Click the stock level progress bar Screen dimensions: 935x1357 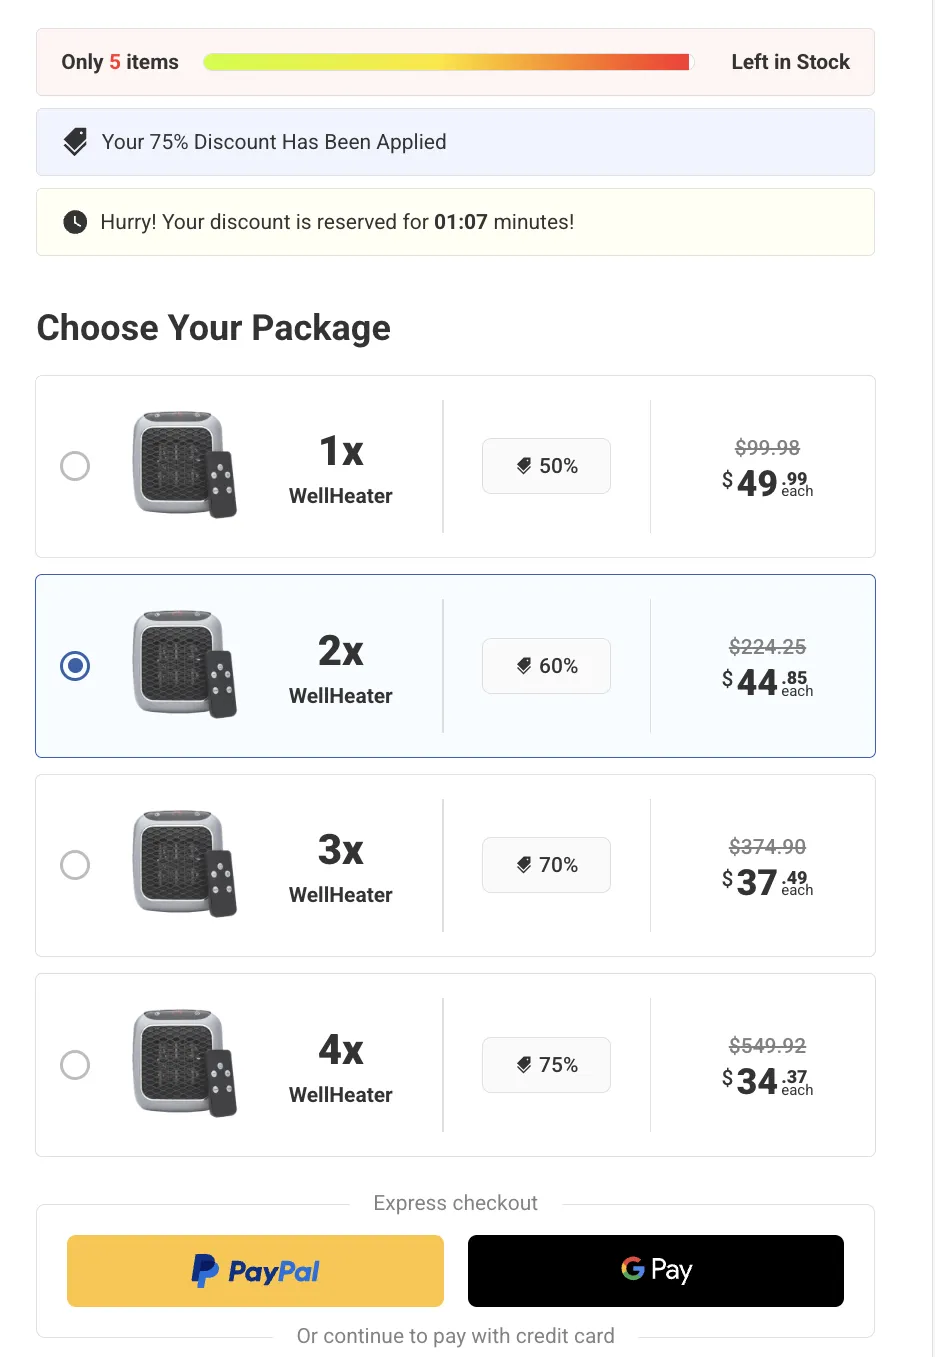[x=448, y=61]
